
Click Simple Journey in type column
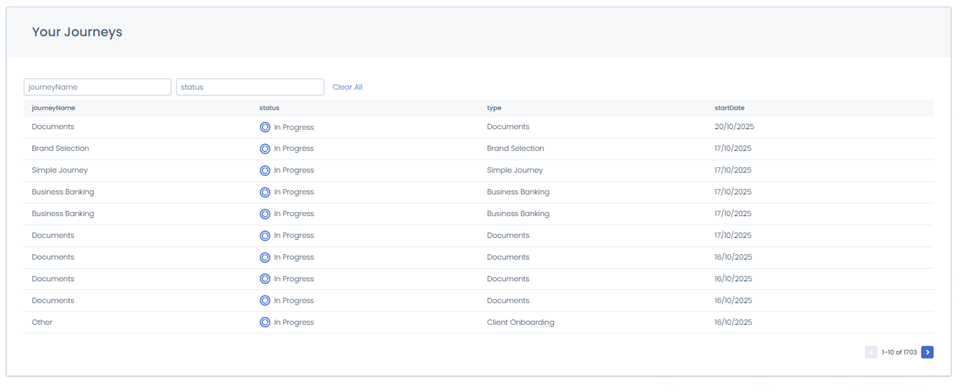pyautogui.click(x=515, y=170)
